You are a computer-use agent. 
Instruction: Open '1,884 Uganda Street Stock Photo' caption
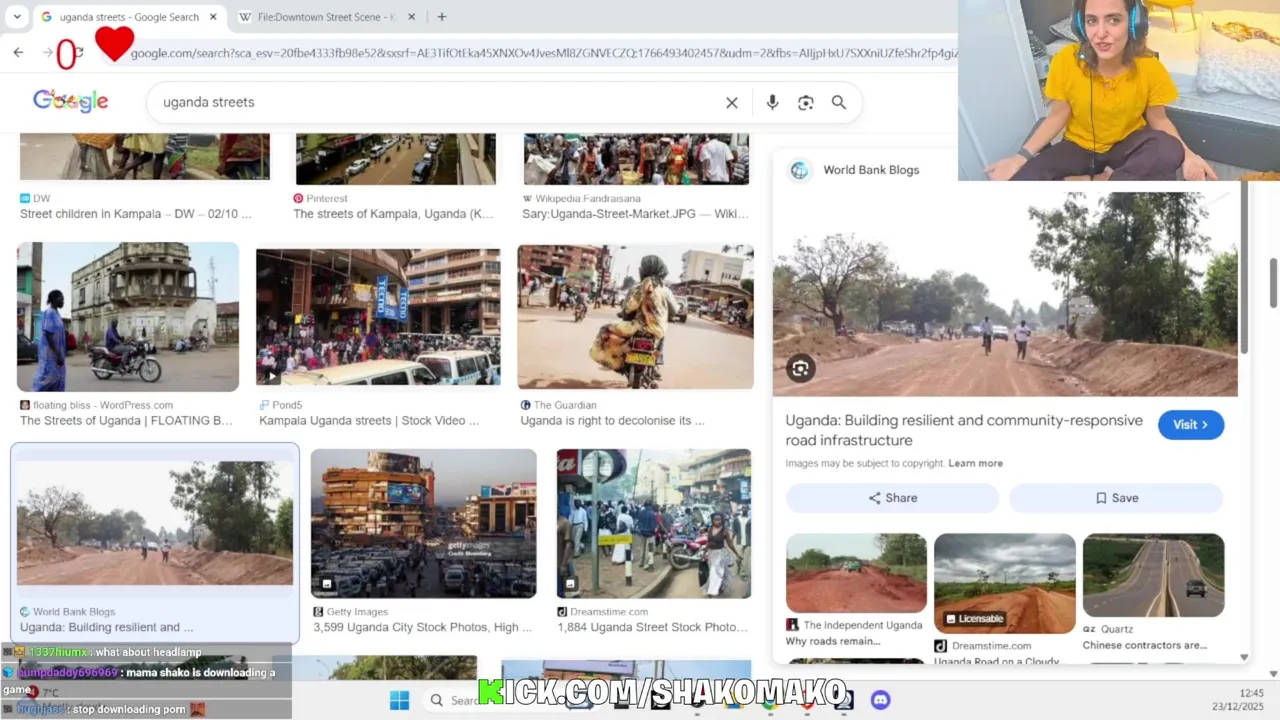click(653, 628)
